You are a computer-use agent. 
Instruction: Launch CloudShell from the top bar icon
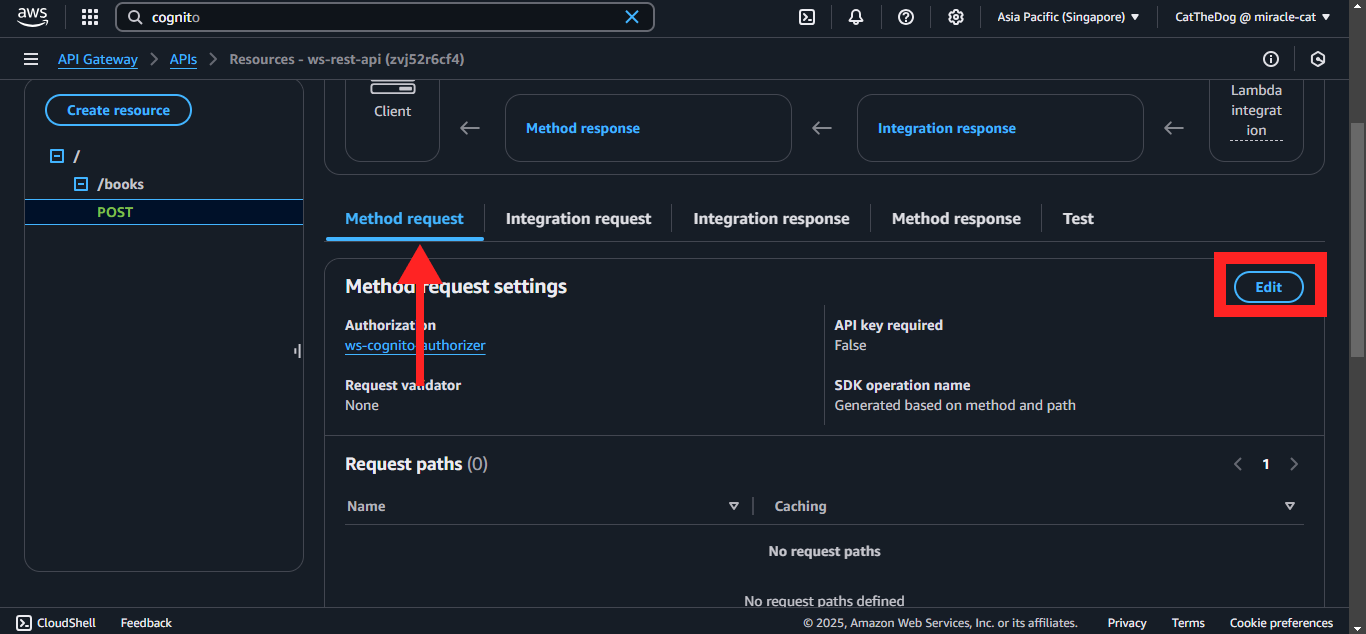[807, 17]
